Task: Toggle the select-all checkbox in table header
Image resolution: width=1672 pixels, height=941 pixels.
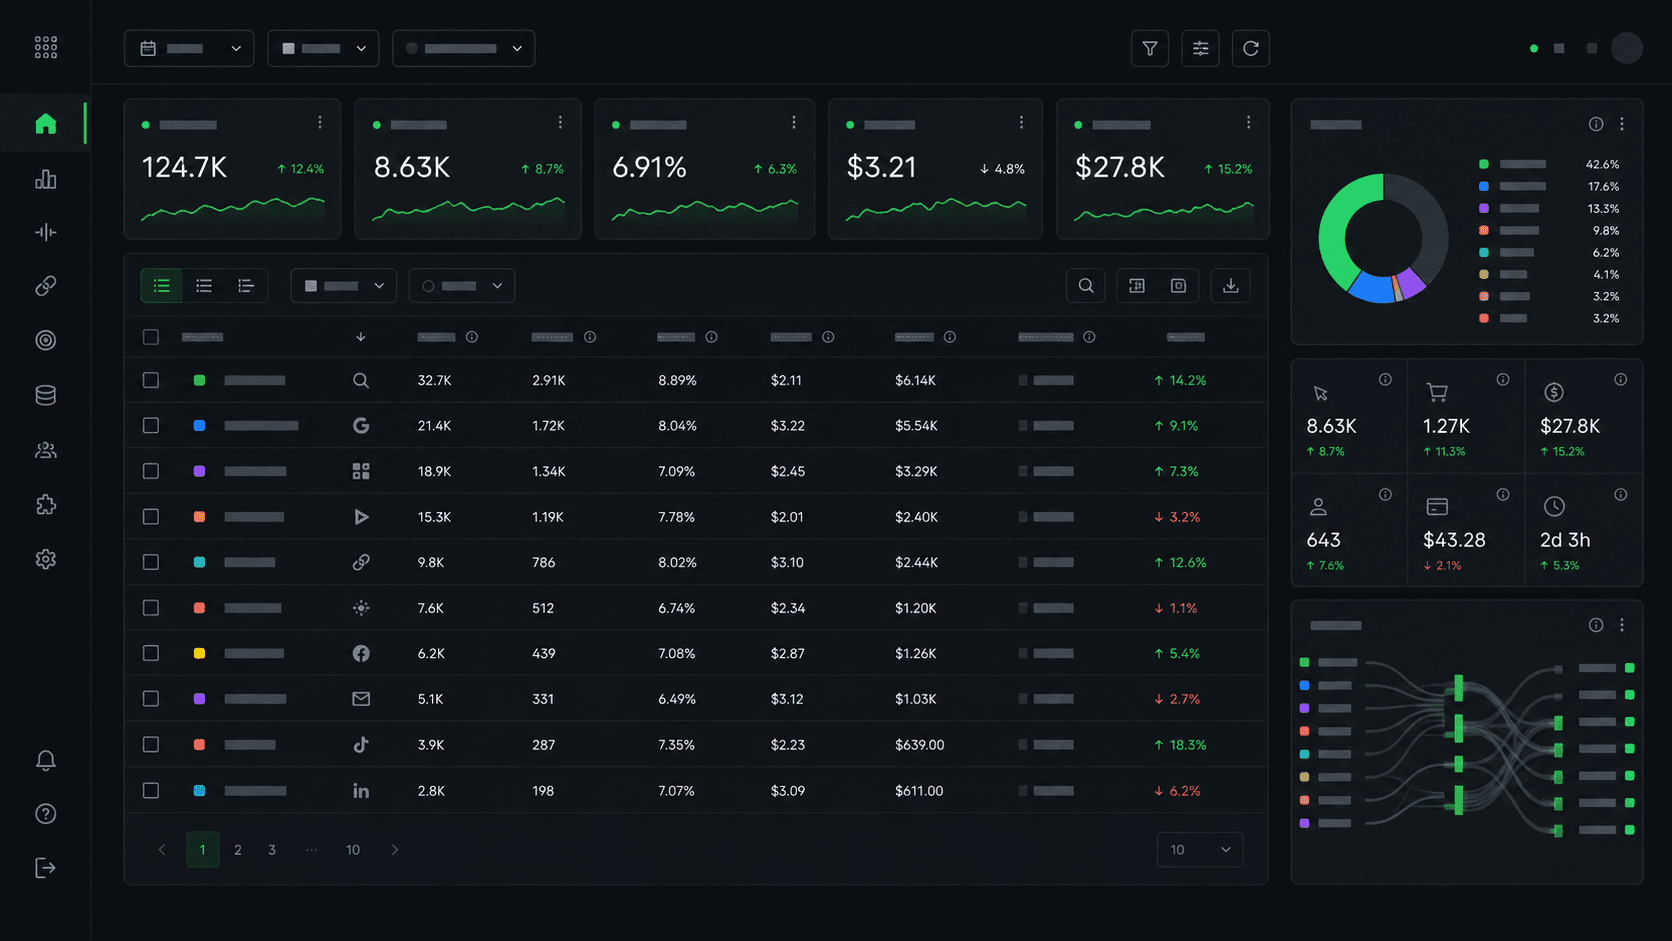Action: 151,337
